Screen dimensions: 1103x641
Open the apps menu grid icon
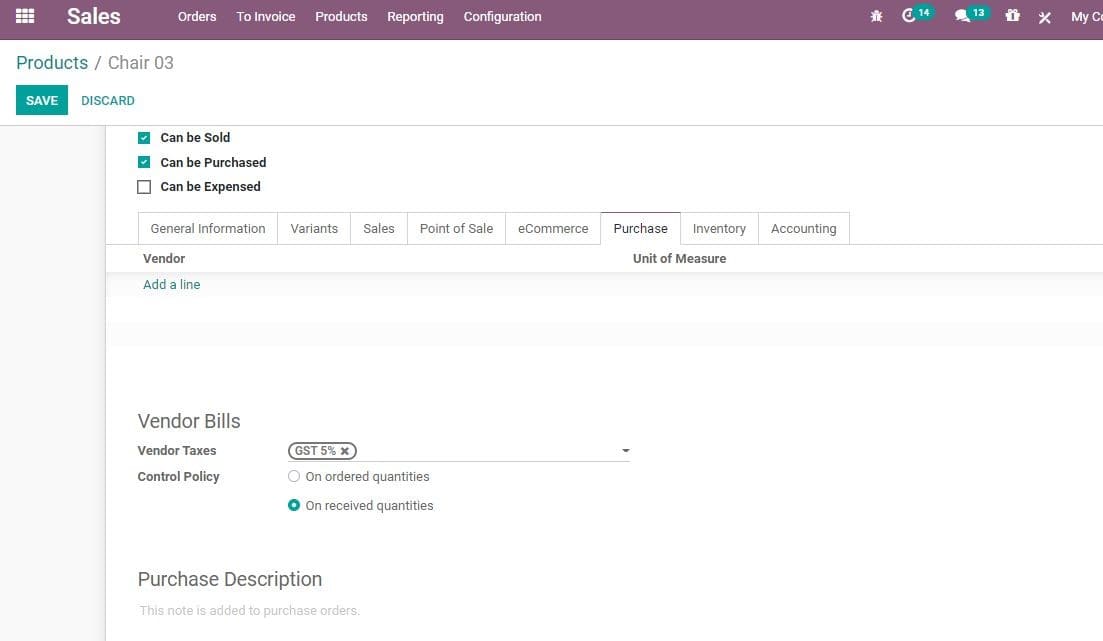click(x=24, y=16)
